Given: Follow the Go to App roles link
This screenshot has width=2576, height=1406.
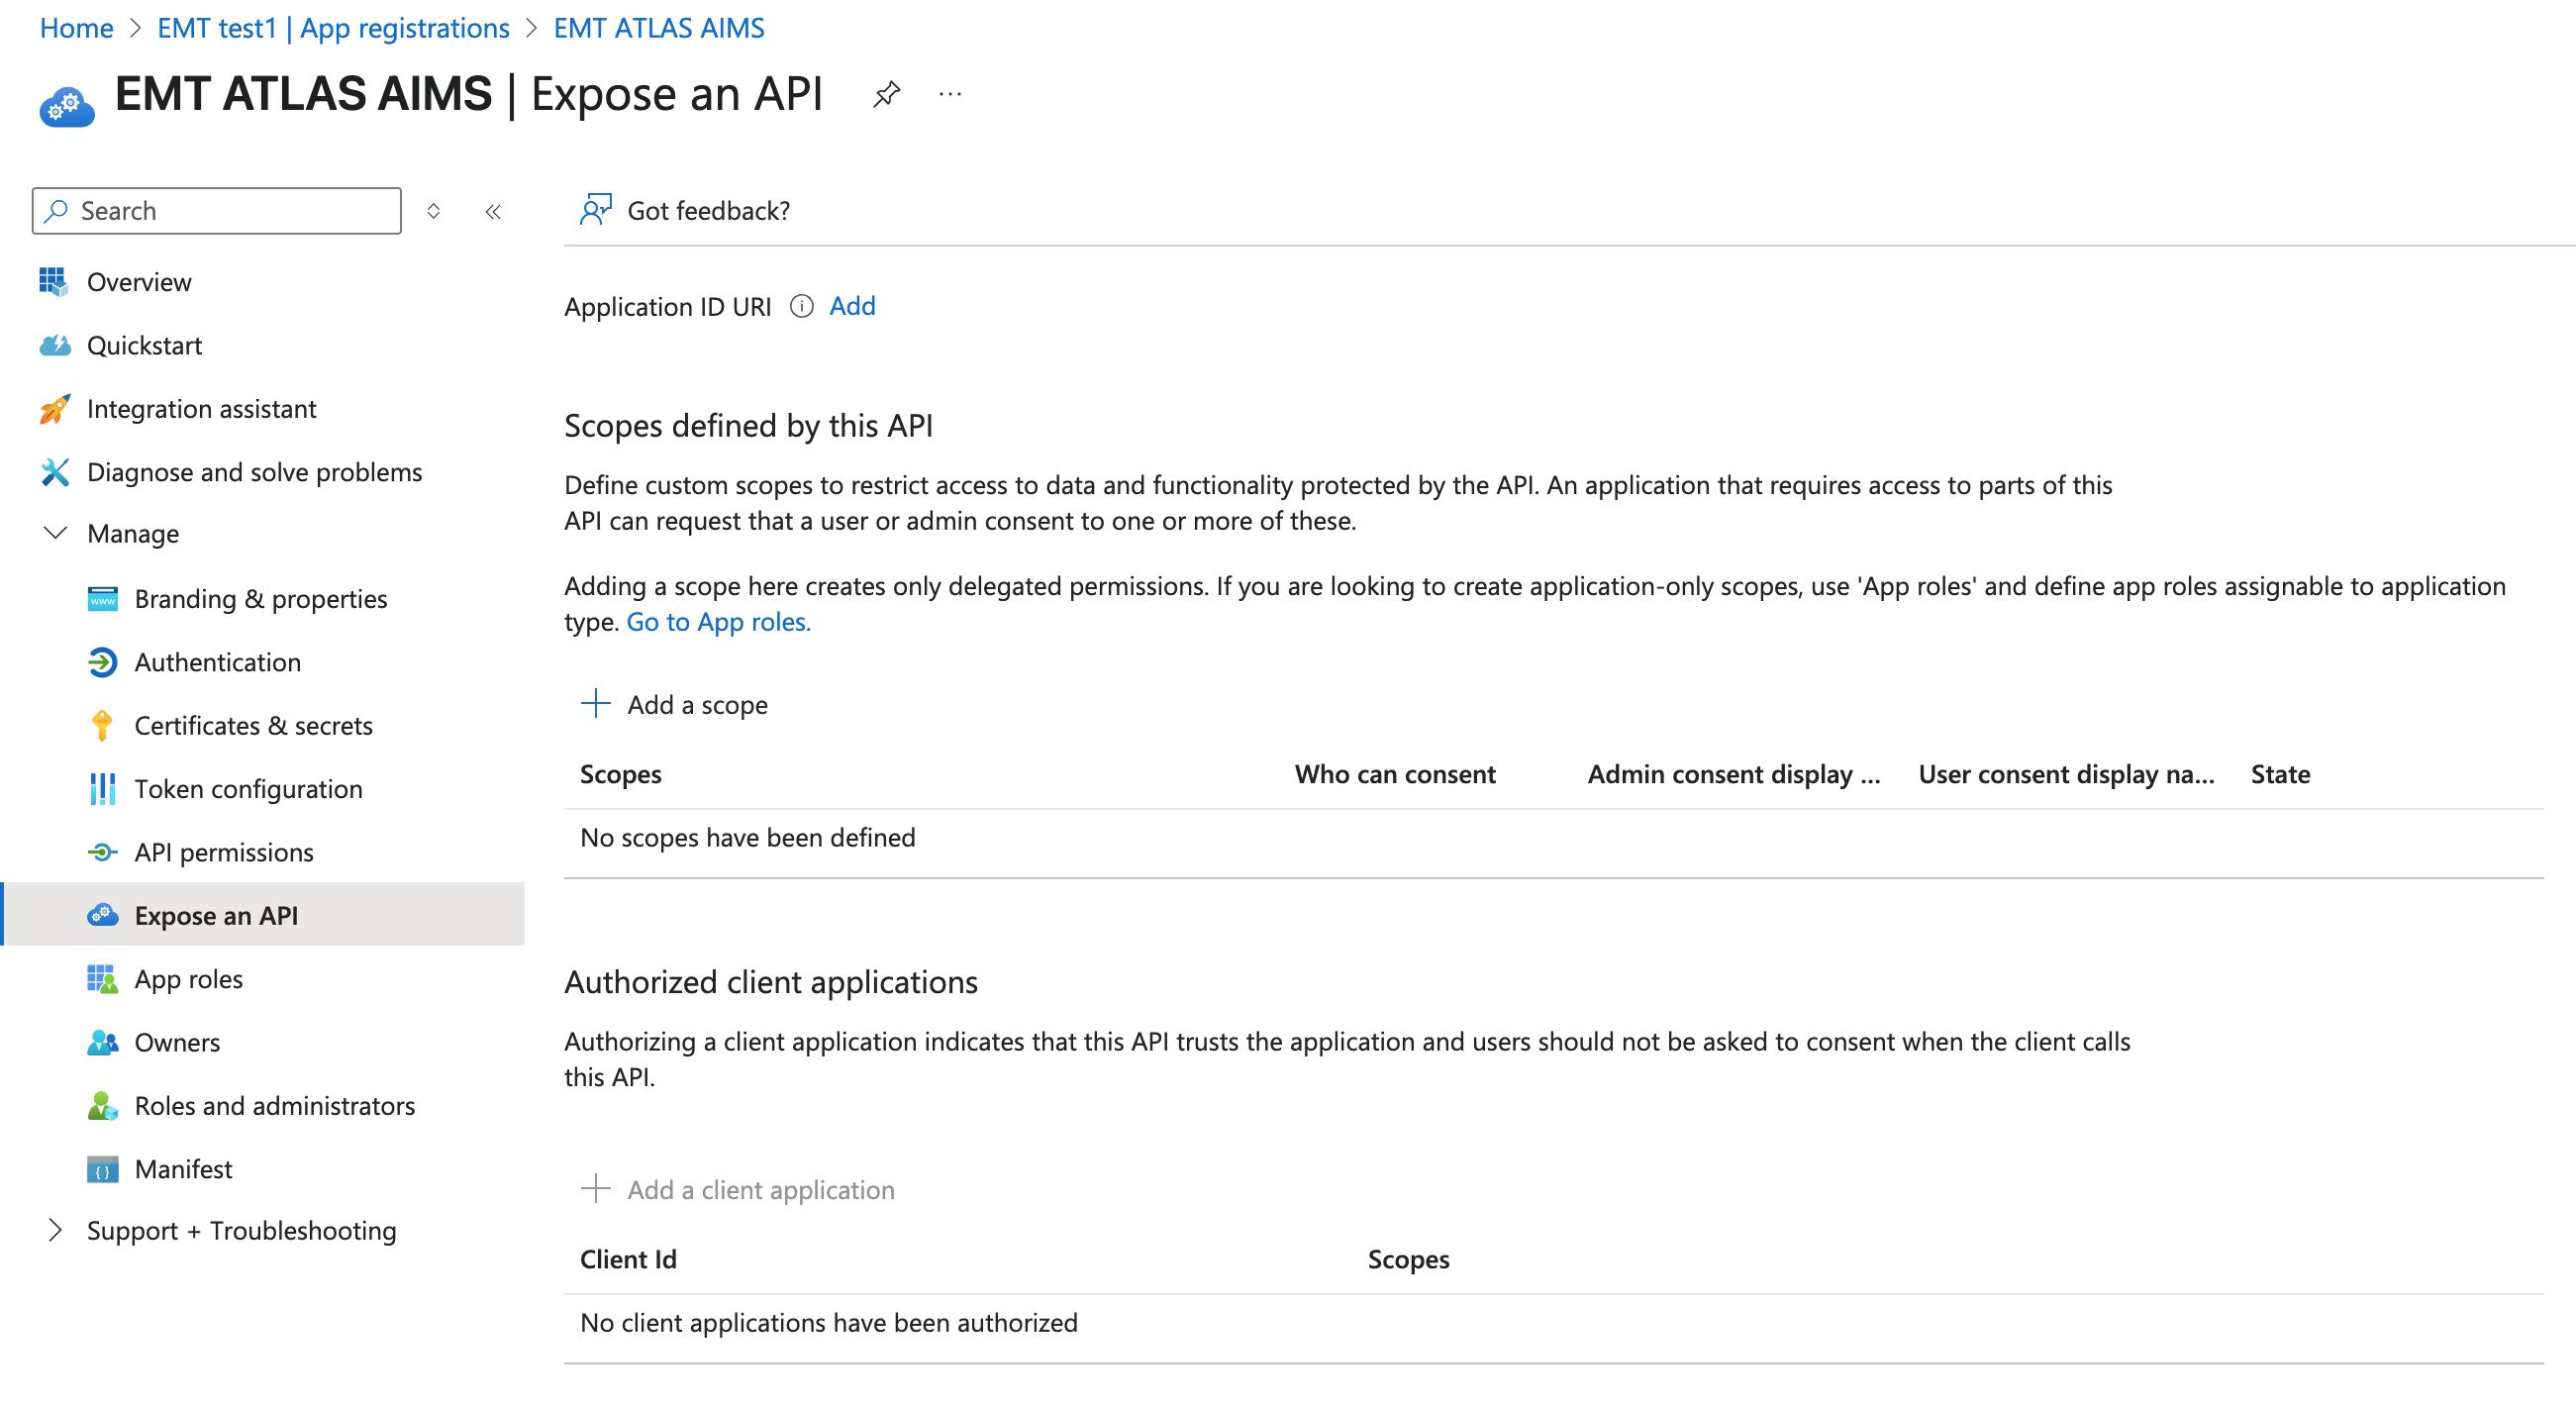Looking at the screenshot, I should tap(718, 622).
